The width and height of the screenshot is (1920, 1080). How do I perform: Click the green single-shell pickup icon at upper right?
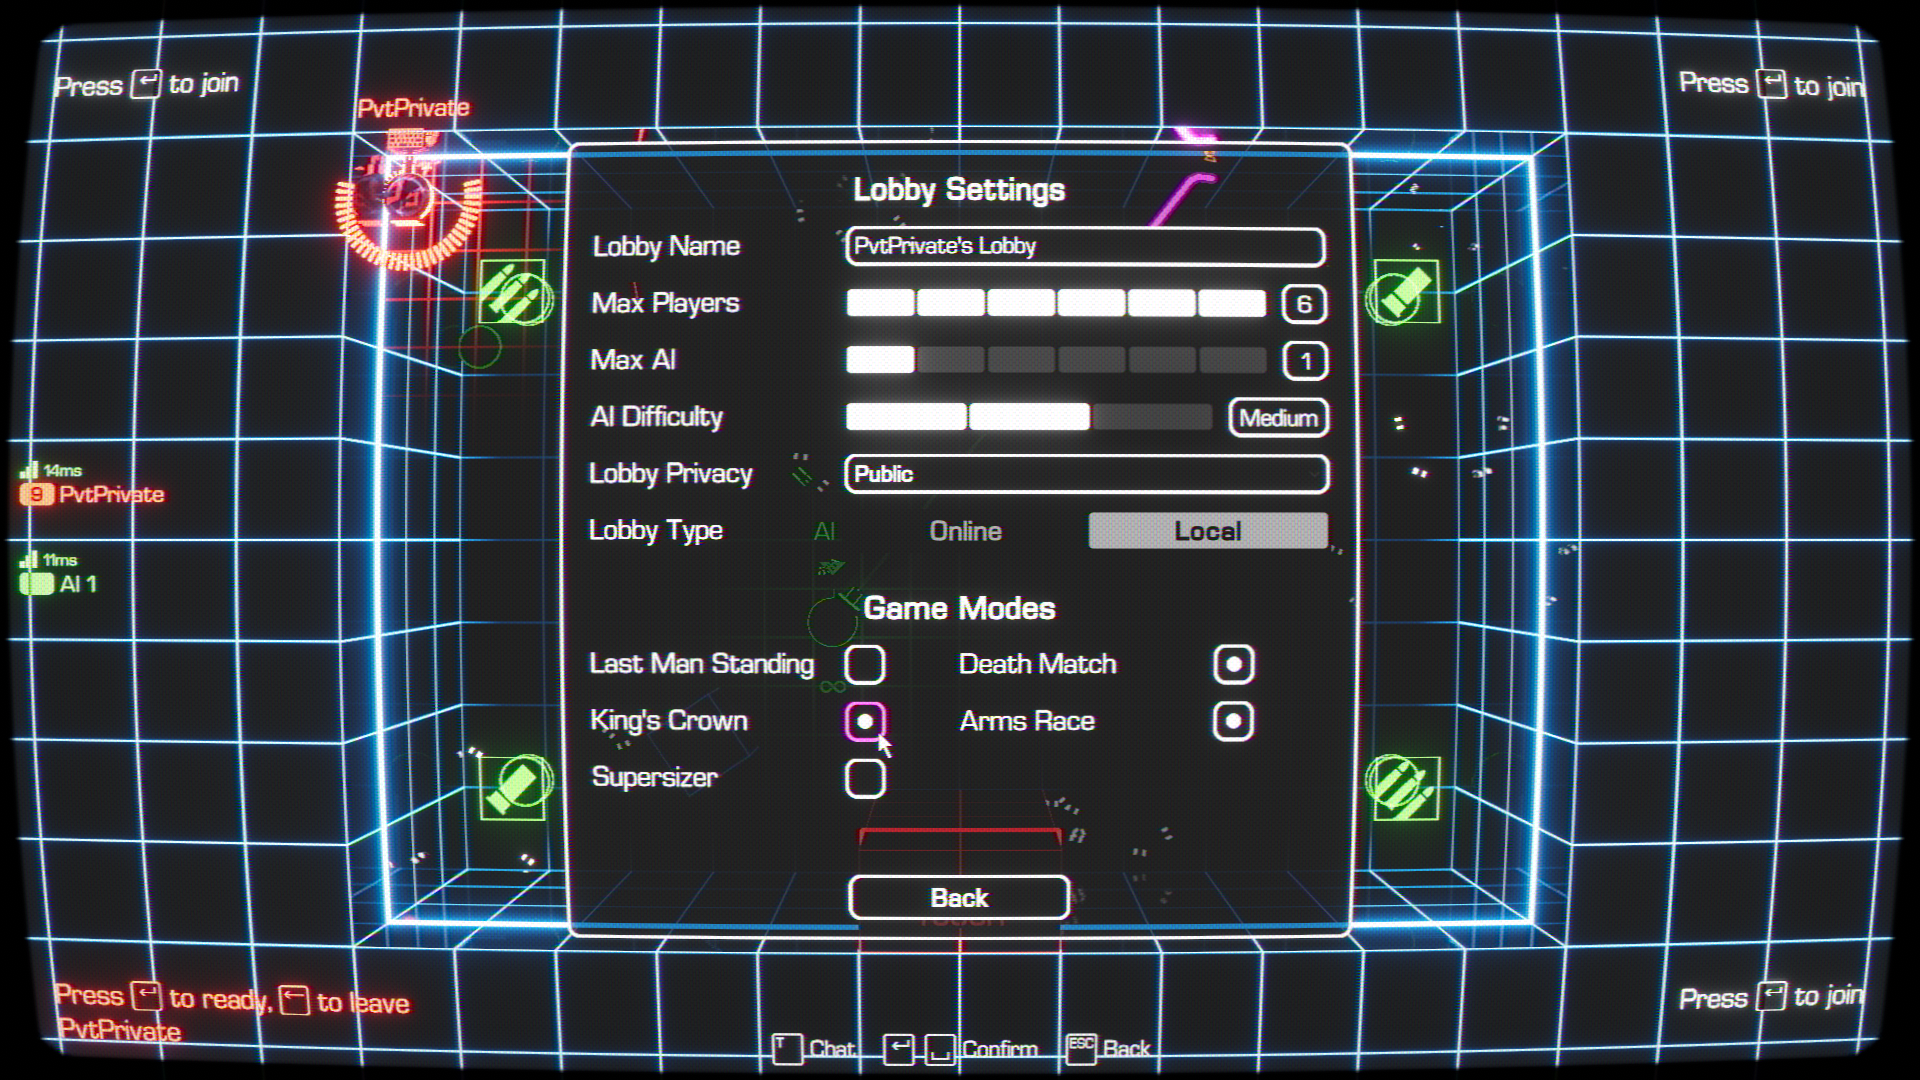[x=1404, y=292]
